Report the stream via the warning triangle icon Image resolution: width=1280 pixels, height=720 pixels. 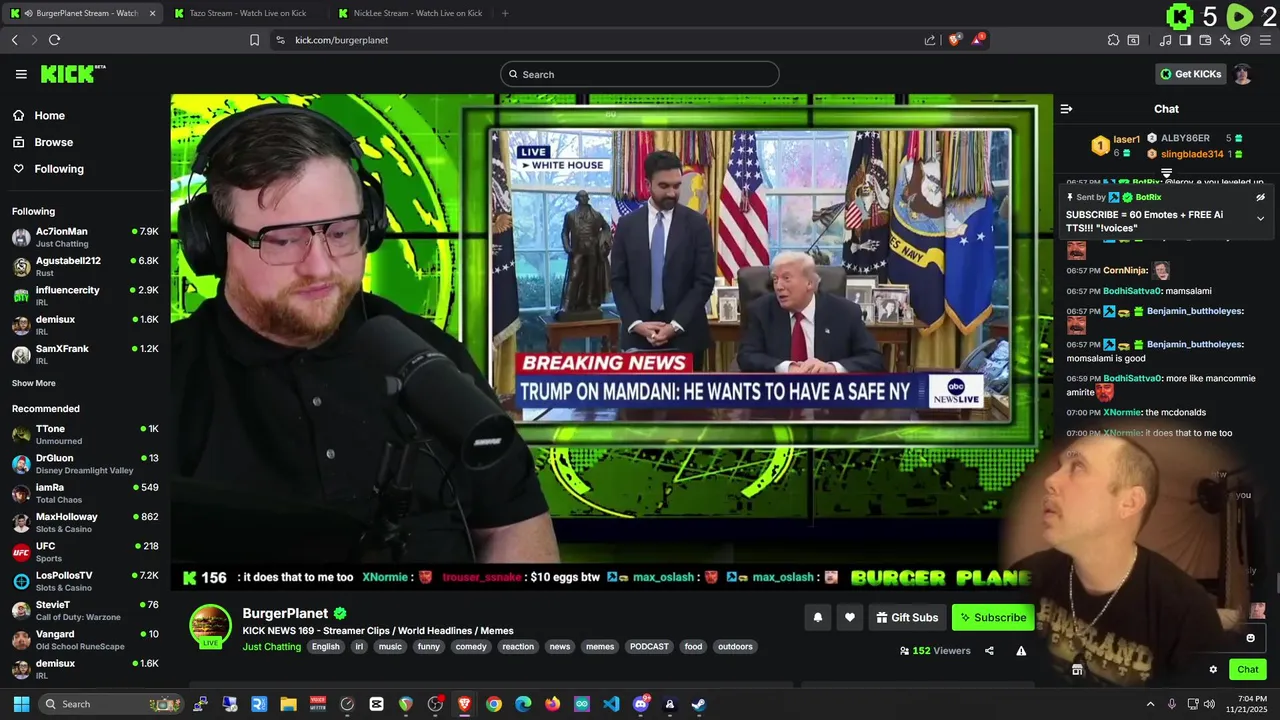point(1021,651)
